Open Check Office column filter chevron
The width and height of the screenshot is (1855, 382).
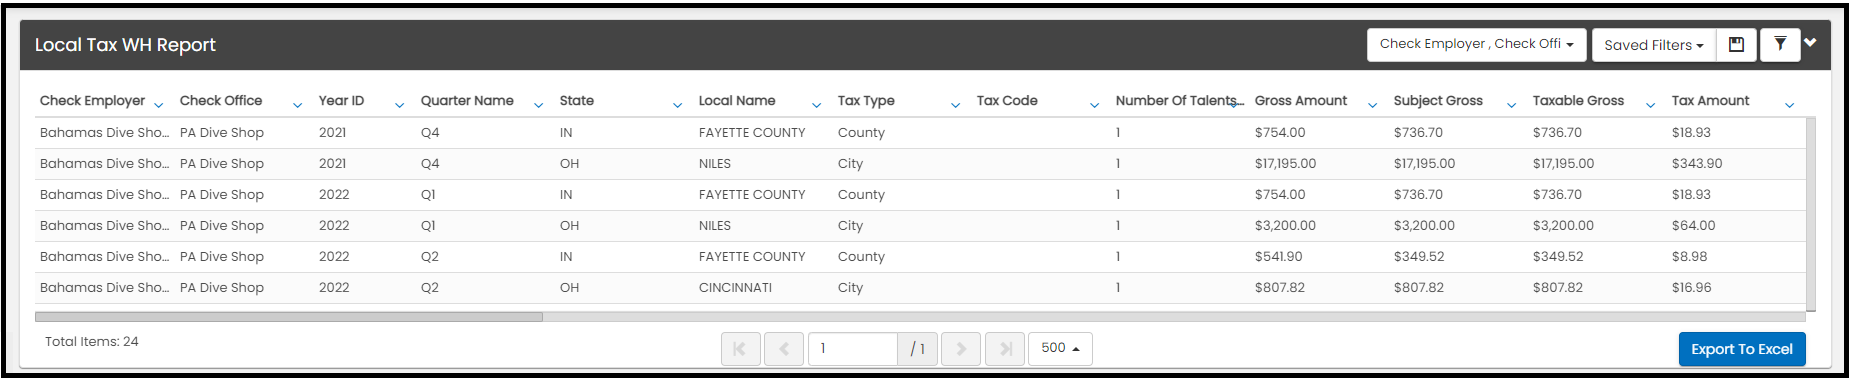click(x=297, y=105)
